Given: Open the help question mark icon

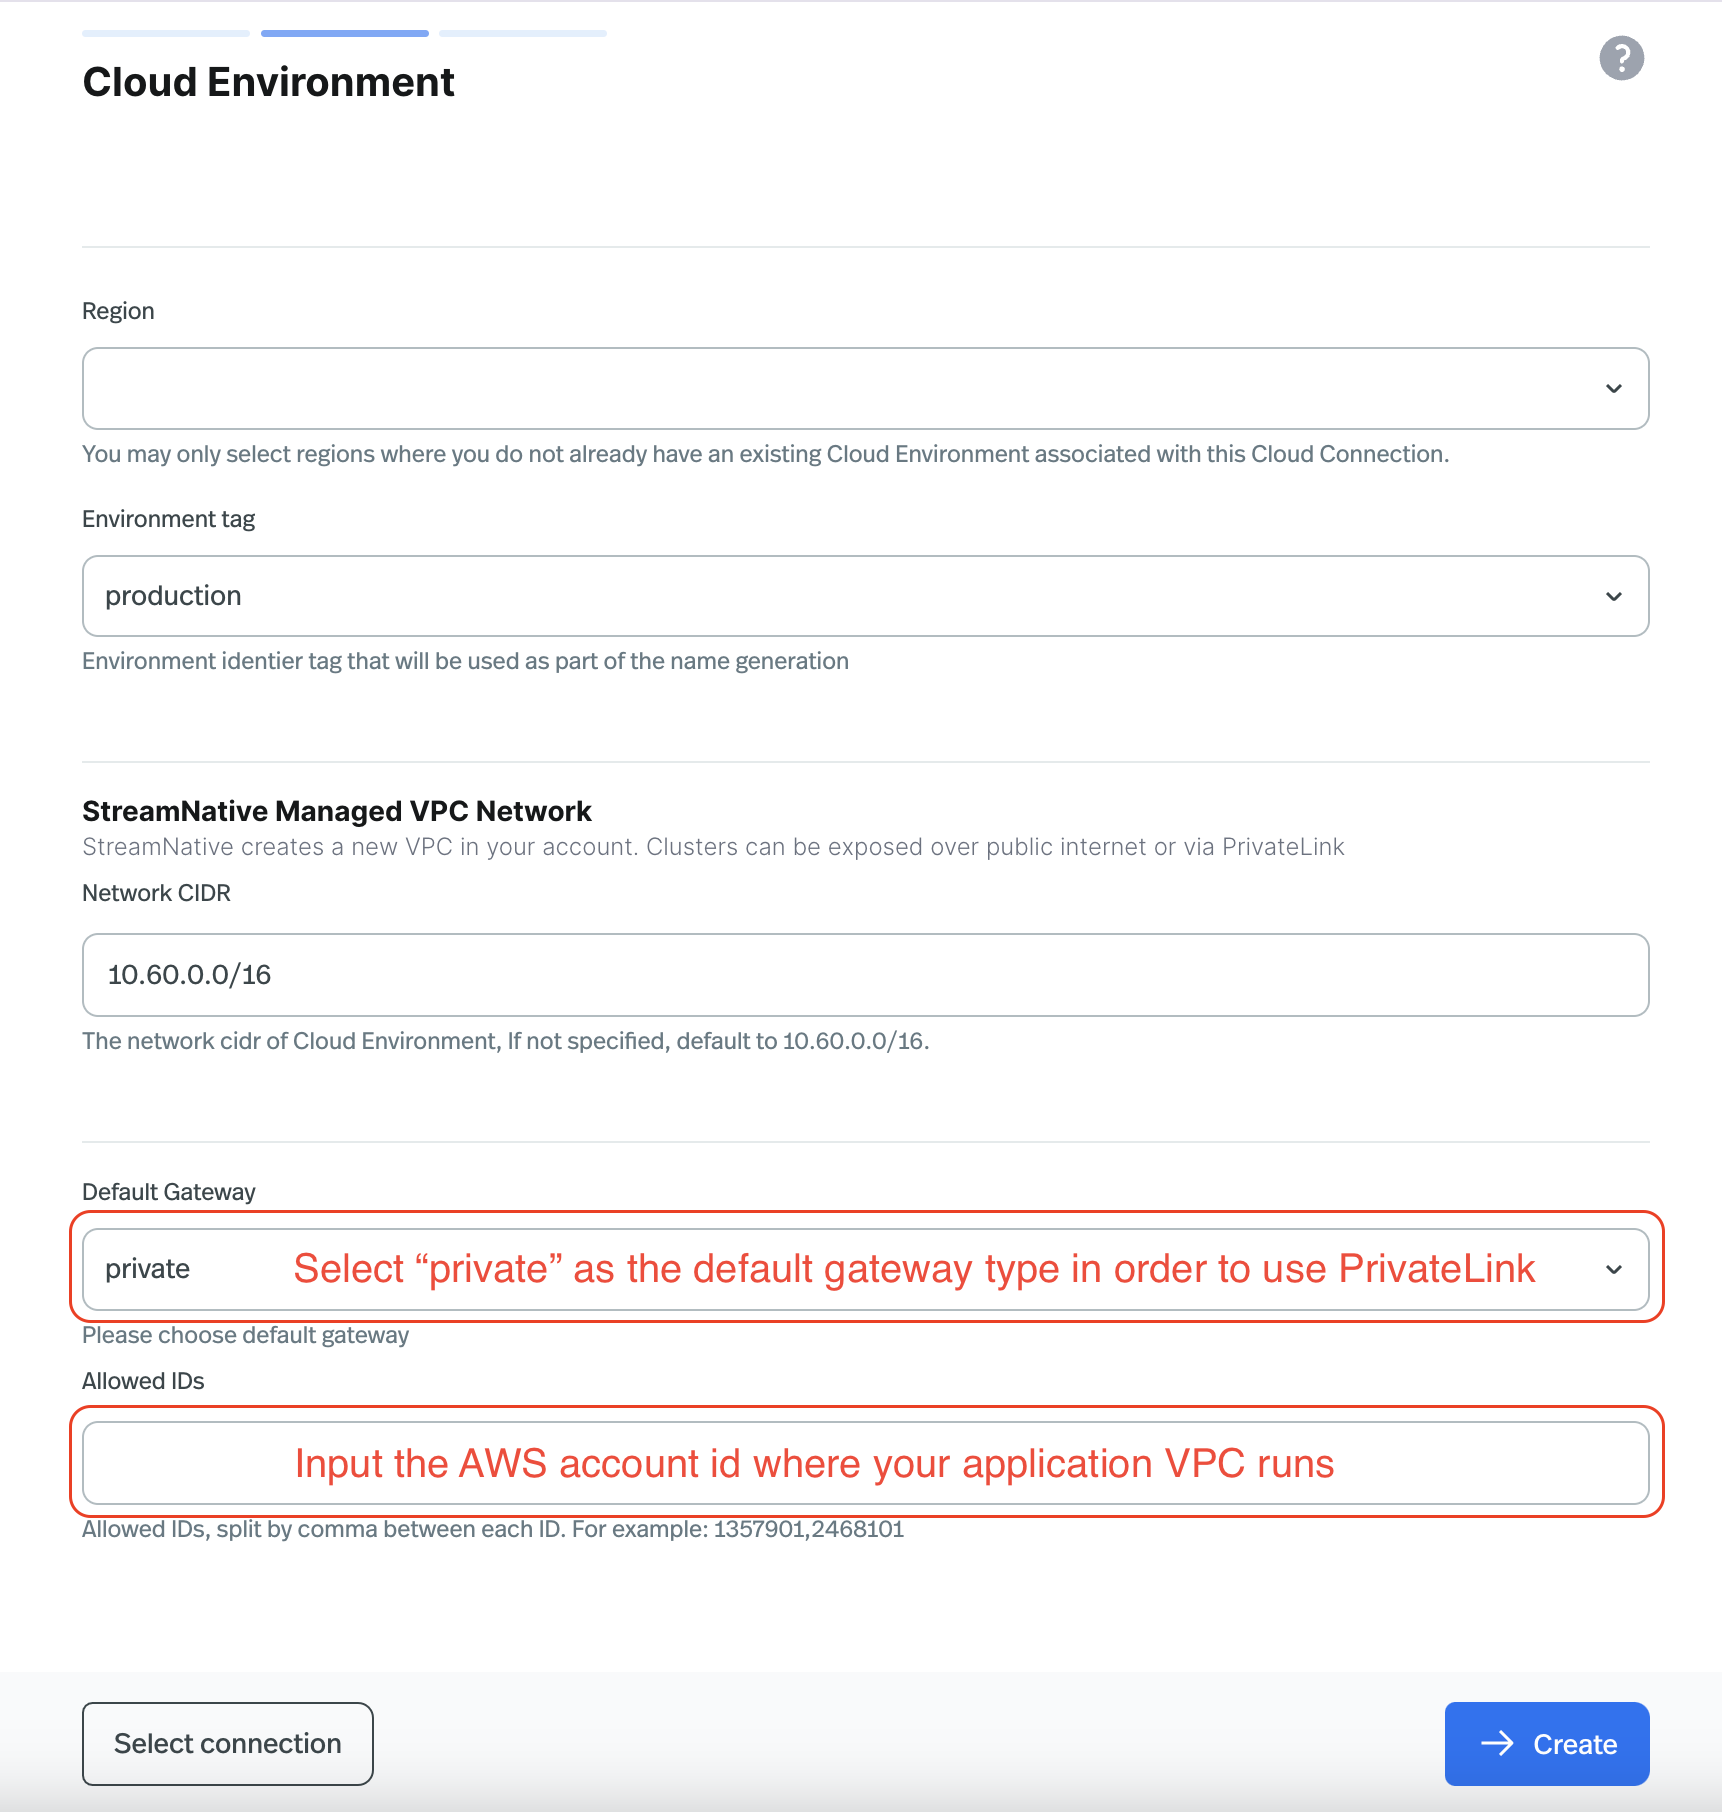Looking at the screenshot, I should pos(1620,58).
